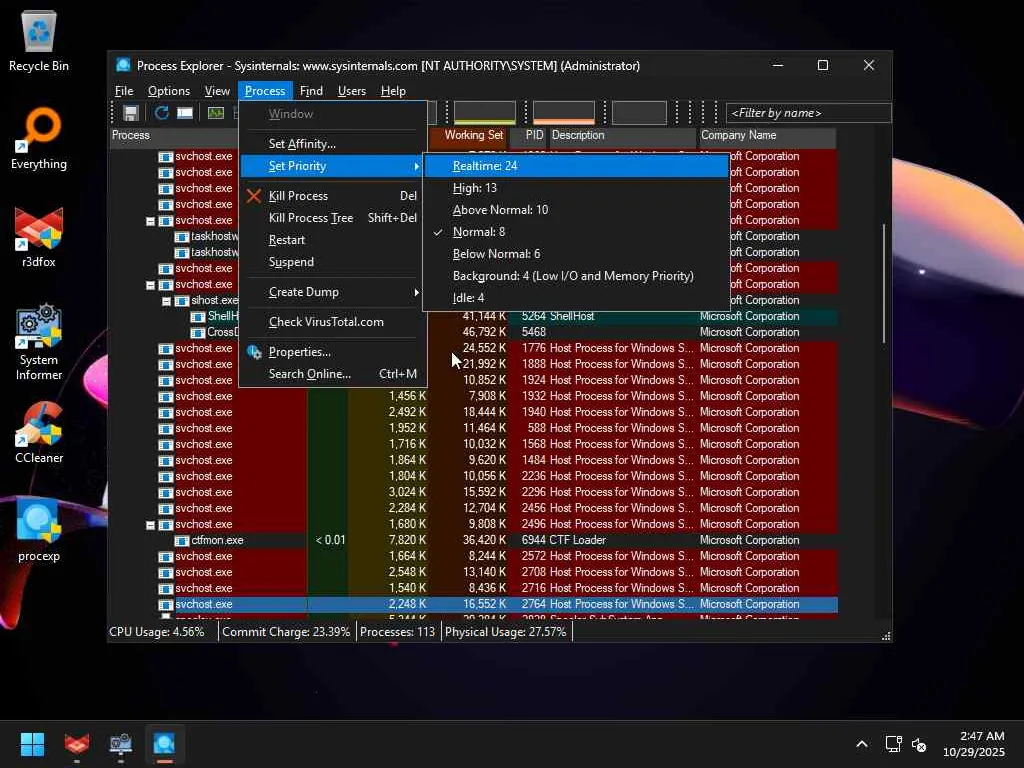The height and width of the screenshot is (768, 1024).
Task: Launch CCleaner from the desktop
Action: [39, 432]
